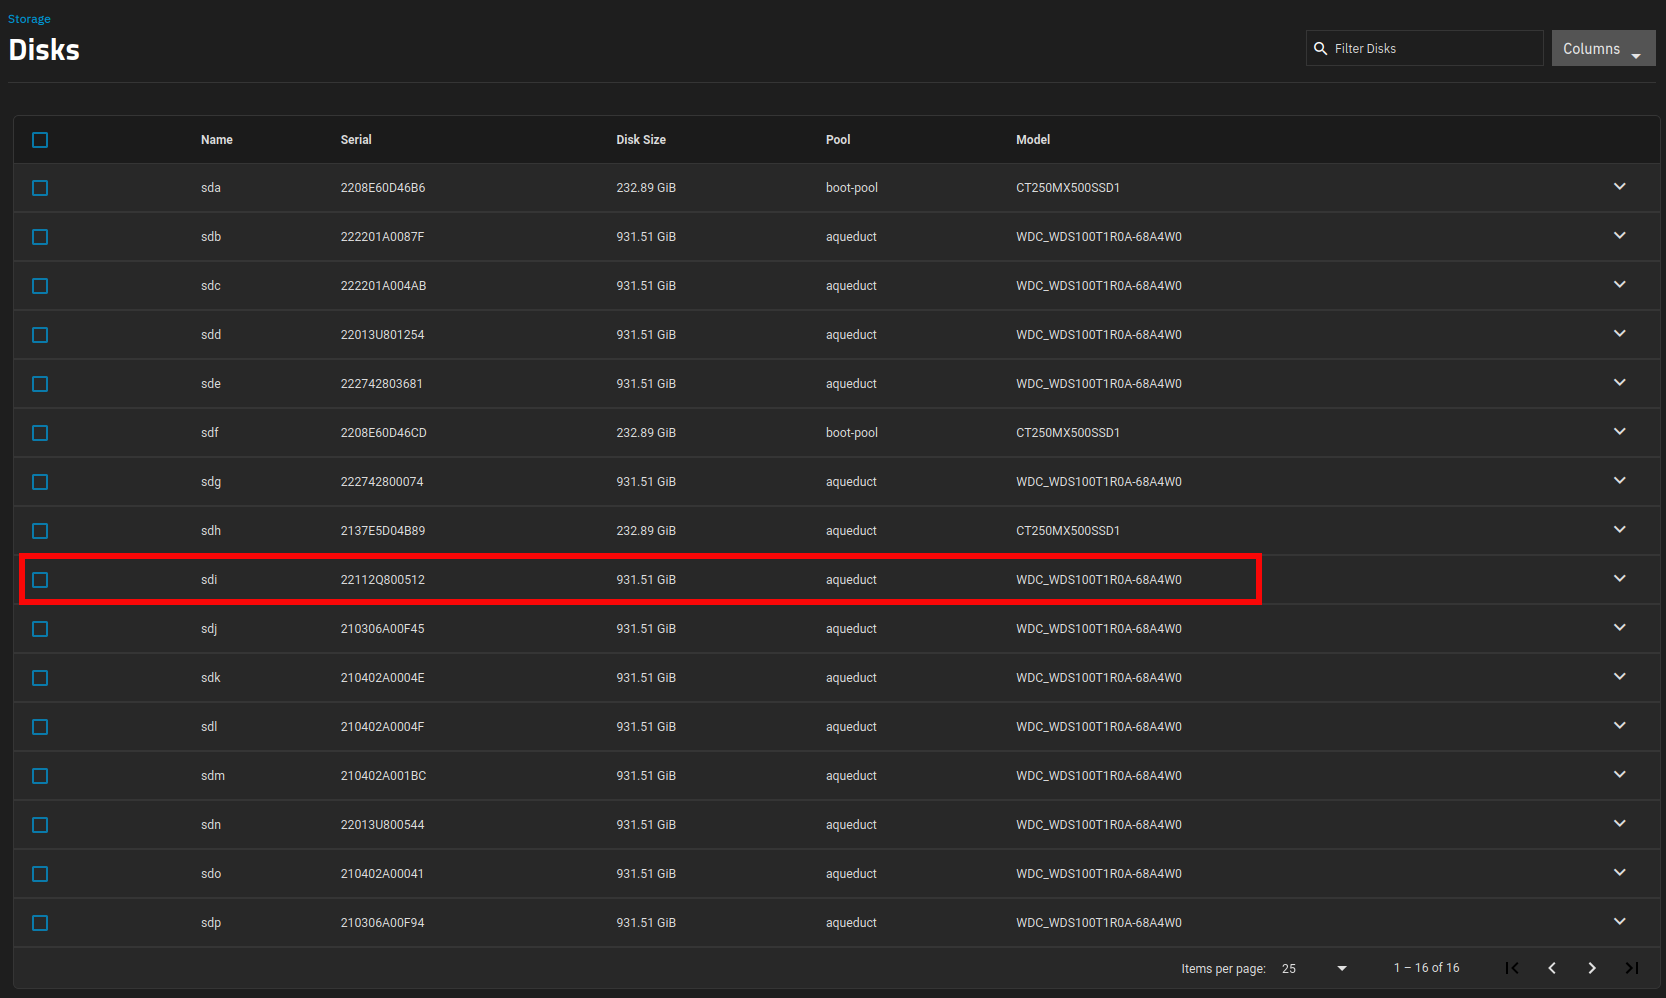Click the CT250MX500SSD1 model in sdh row
The height and width of the screenshot is (998, 1666).
click(1068, 531)
